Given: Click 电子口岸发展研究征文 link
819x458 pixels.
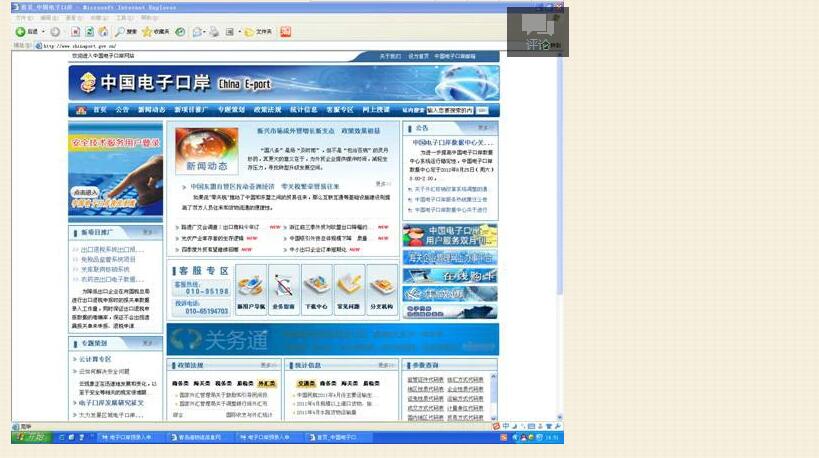Looking at the screenshot, I should [x=111, y=403].
